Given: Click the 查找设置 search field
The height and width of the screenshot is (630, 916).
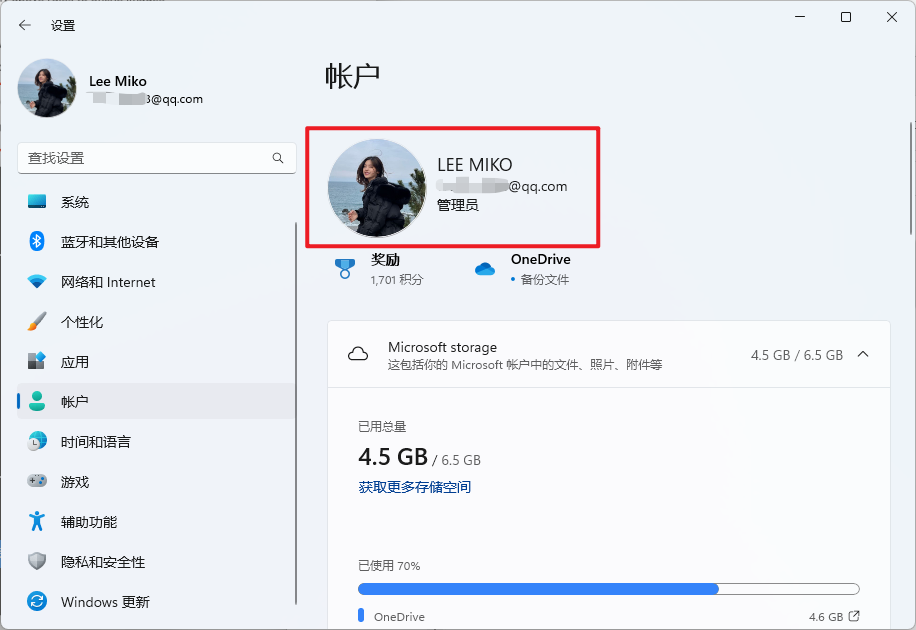Looking at the screenshot, I should click(157, 158).
